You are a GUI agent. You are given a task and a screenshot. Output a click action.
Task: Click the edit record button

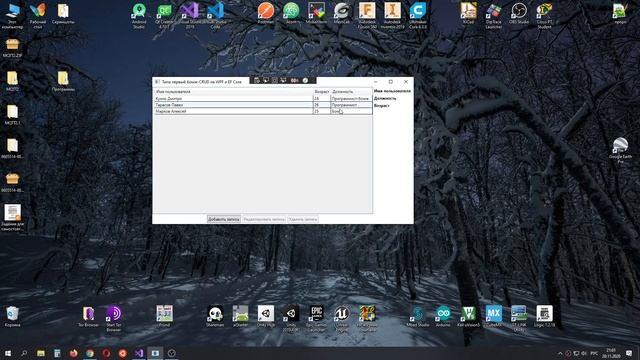[x=264, y=219]
